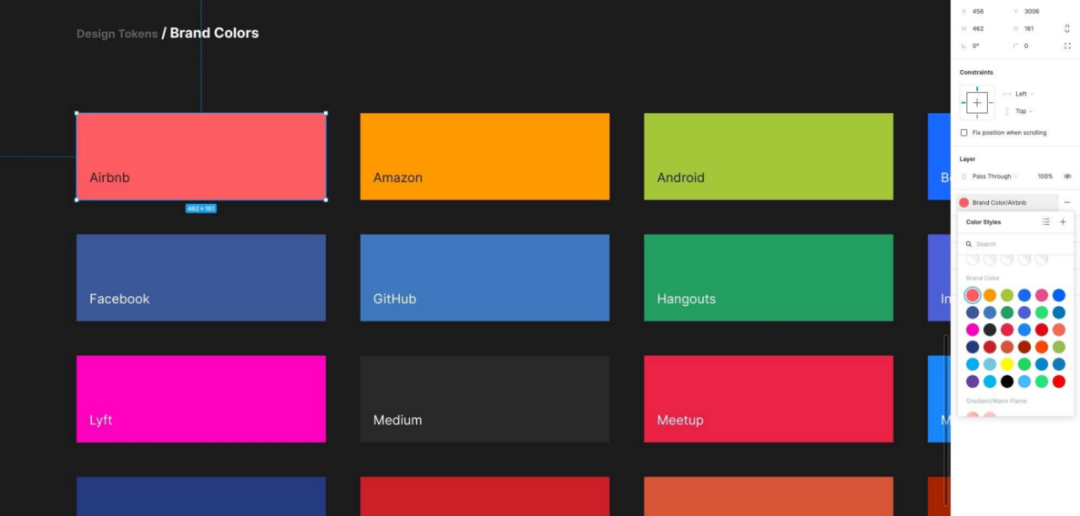Detach the Brand Color/Airbnb style with minus icon
1080x516 pixels.
pos(1067,203)
